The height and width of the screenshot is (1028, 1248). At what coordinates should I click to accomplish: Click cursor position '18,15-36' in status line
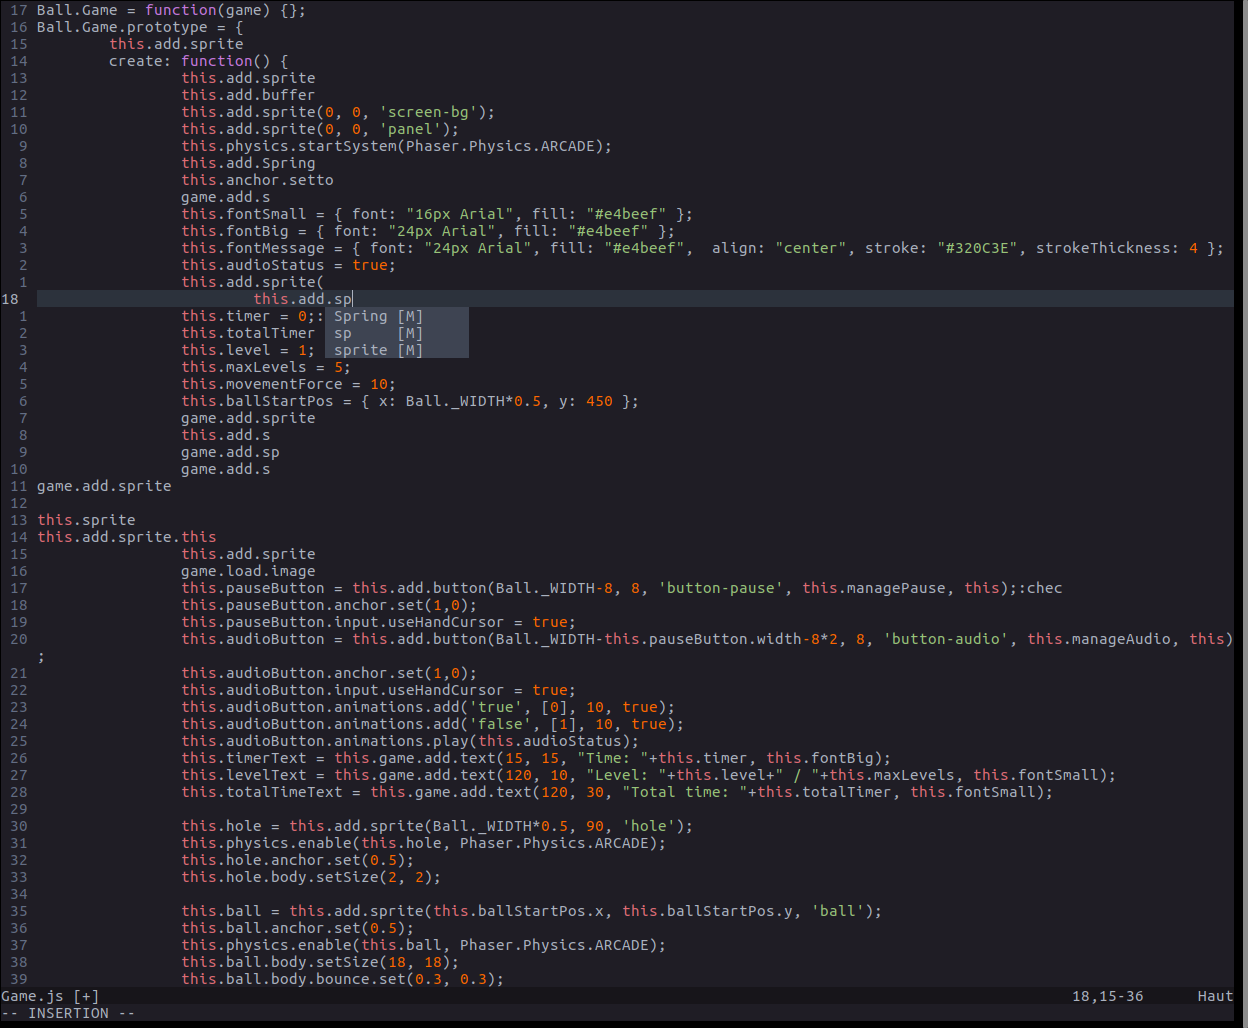tap(1108, 996)
